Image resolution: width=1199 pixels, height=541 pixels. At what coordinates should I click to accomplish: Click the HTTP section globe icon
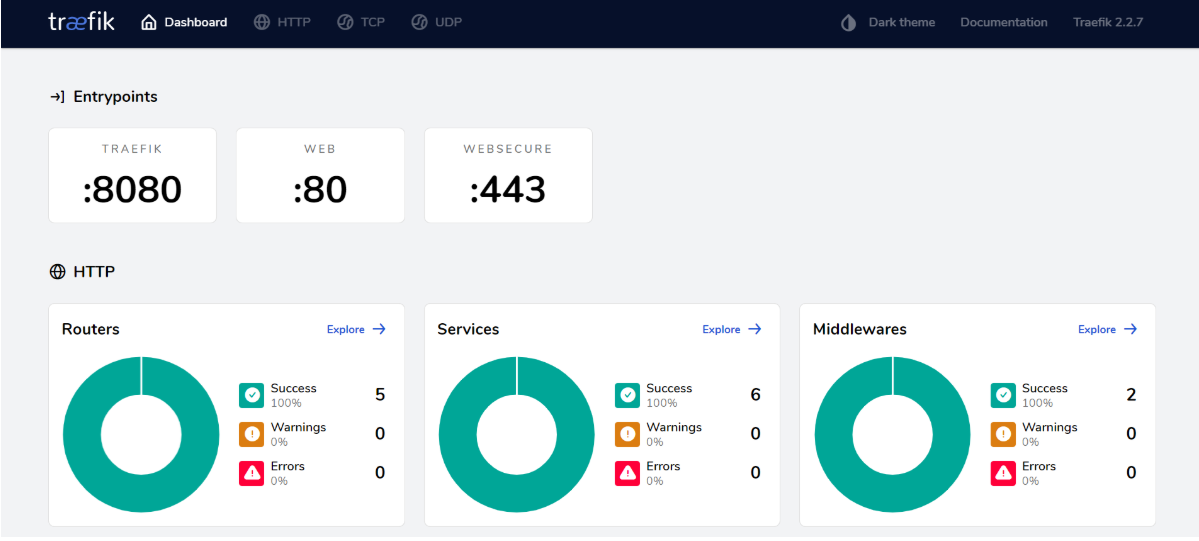point(57,271)
